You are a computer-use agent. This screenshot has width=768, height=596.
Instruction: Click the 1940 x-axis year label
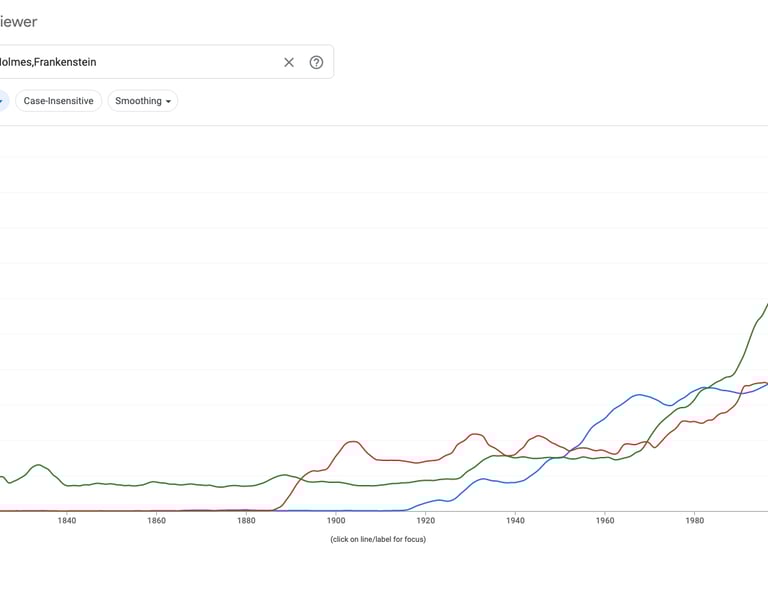click(x=516, y=520)
